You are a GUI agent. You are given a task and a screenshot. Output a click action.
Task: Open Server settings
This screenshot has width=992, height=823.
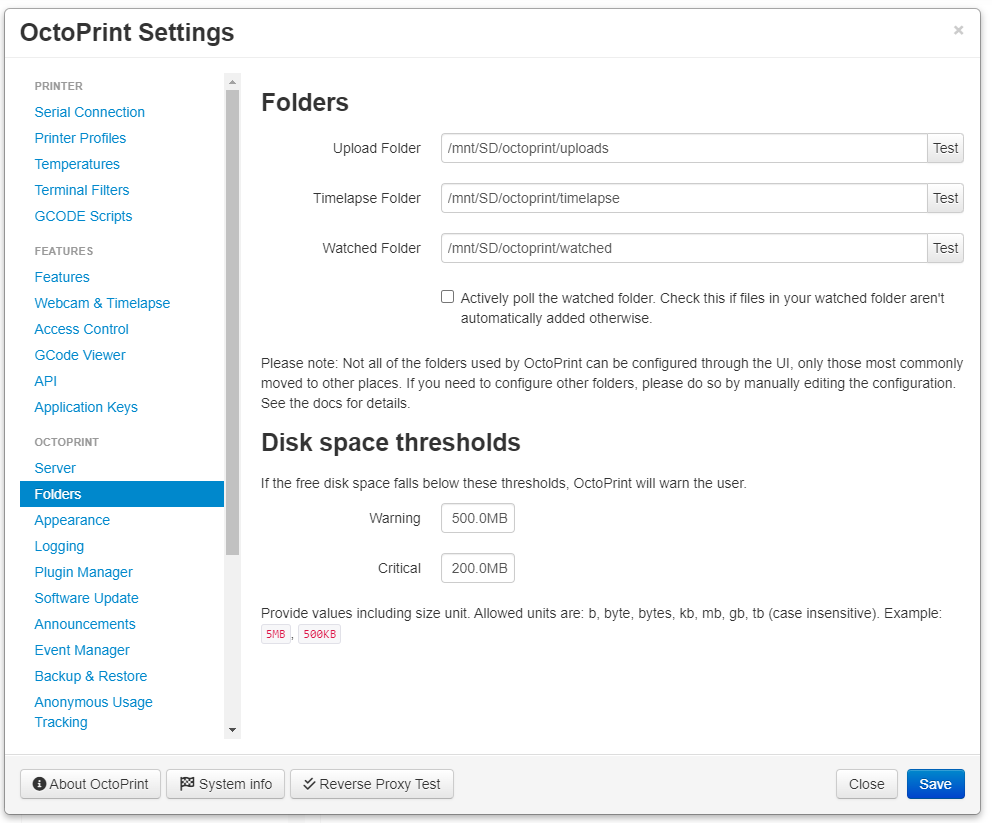[55, 468]
